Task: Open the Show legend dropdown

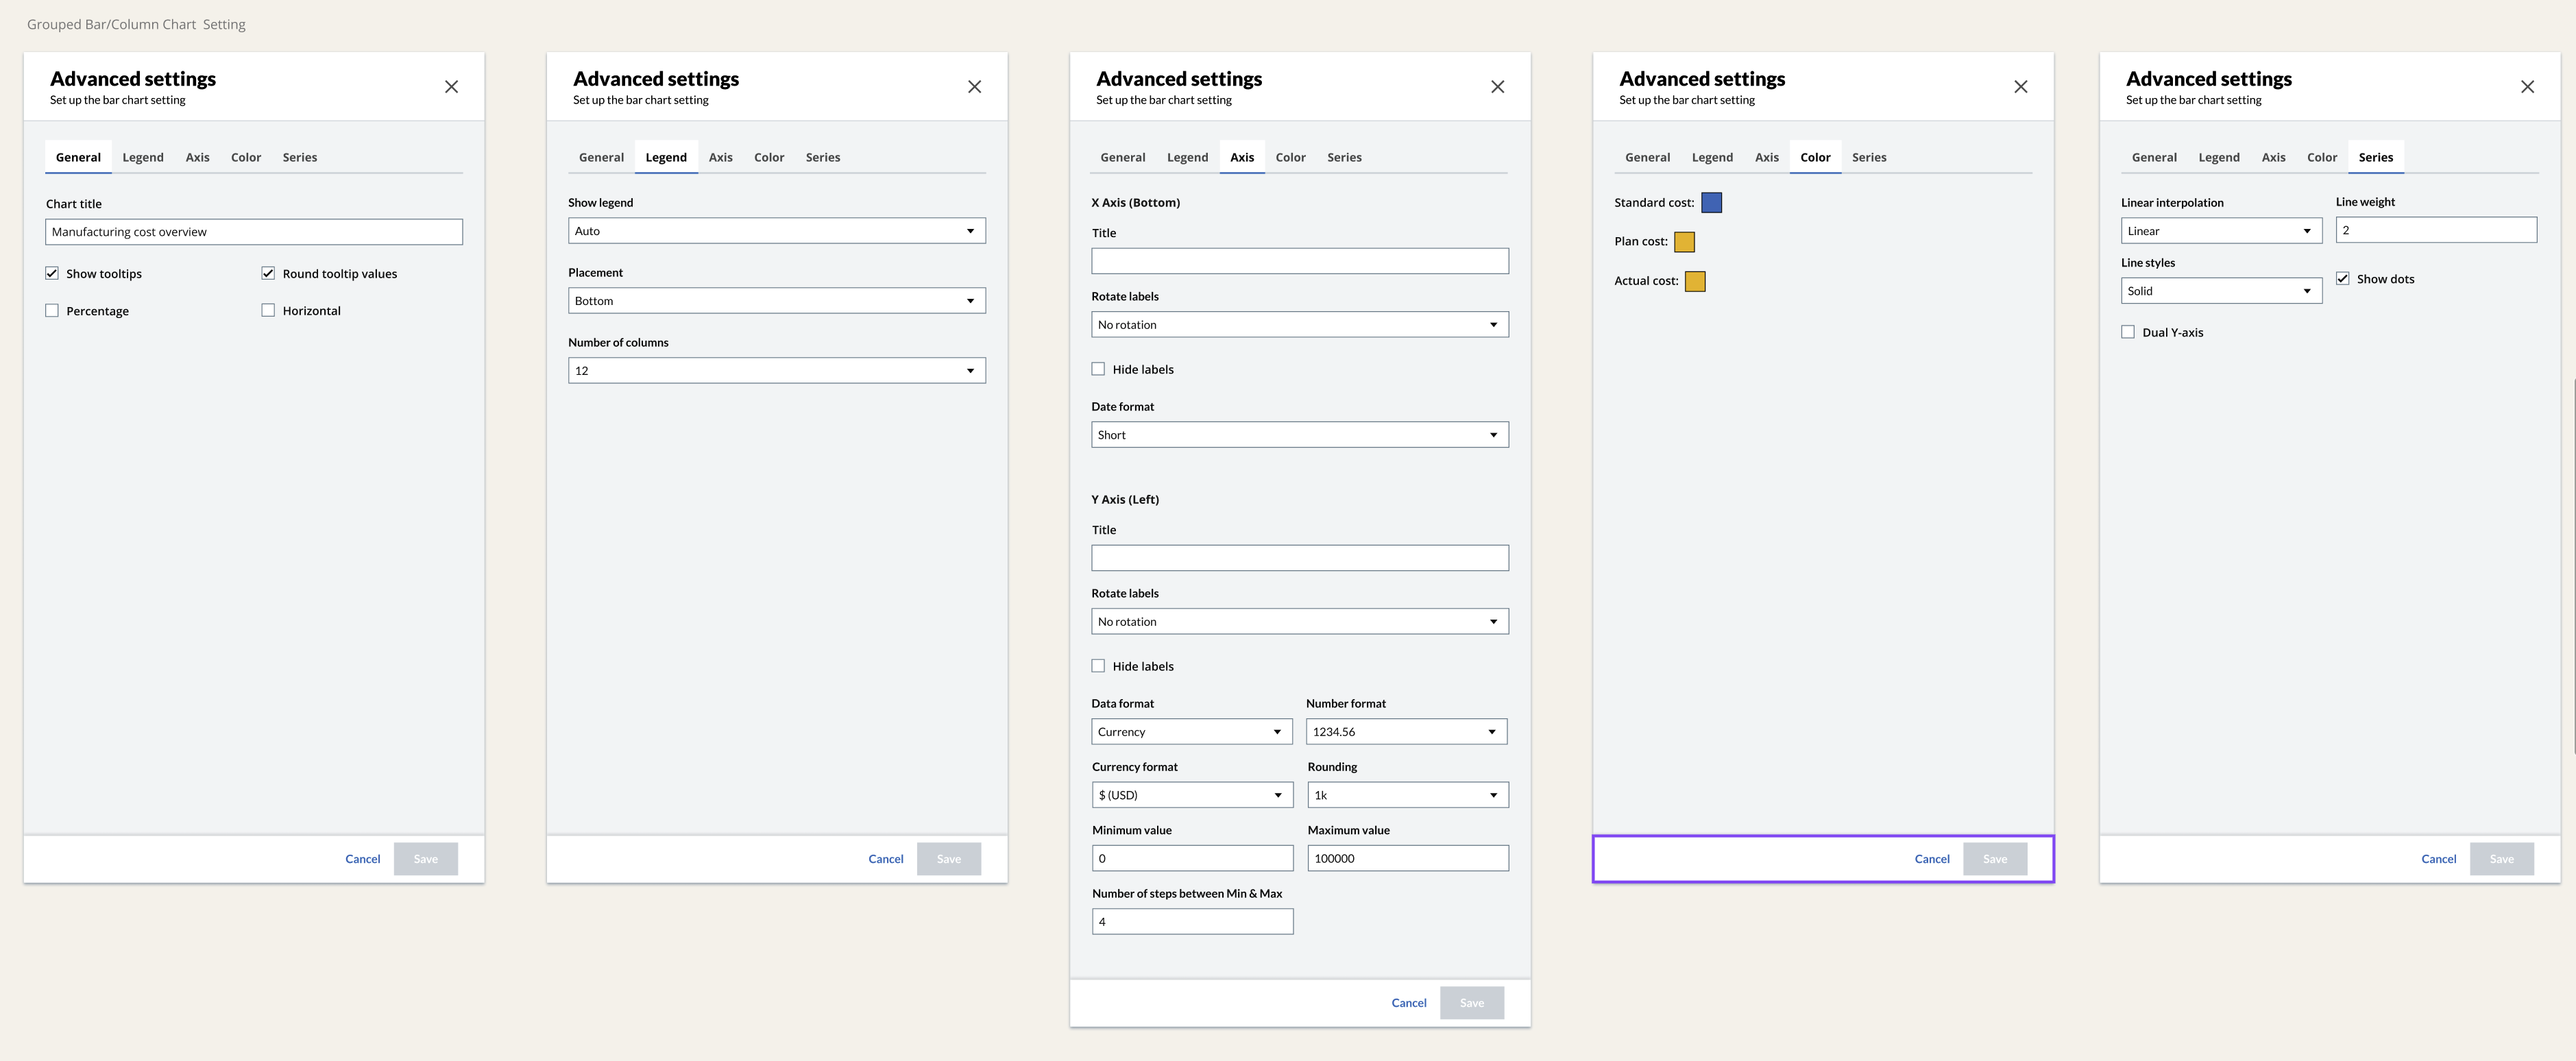Action: (x=776, y=230)
